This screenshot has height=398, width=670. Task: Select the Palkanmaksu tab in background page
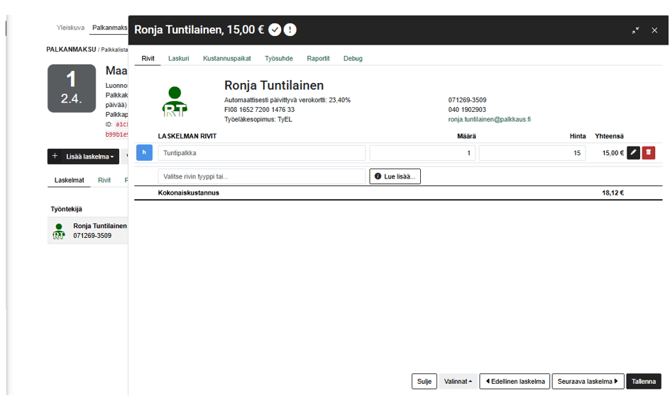click(x=109, y=27)
